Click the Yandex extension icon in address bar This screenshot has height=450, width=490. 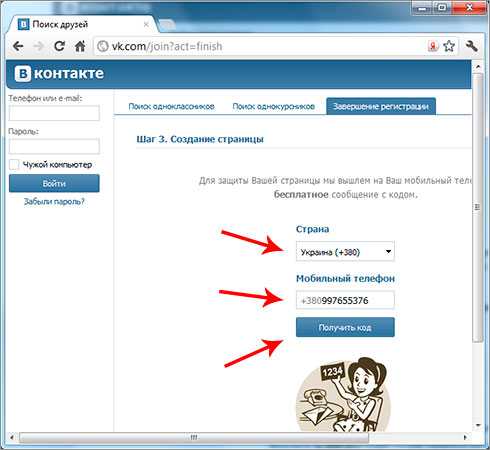pos(433,46)
